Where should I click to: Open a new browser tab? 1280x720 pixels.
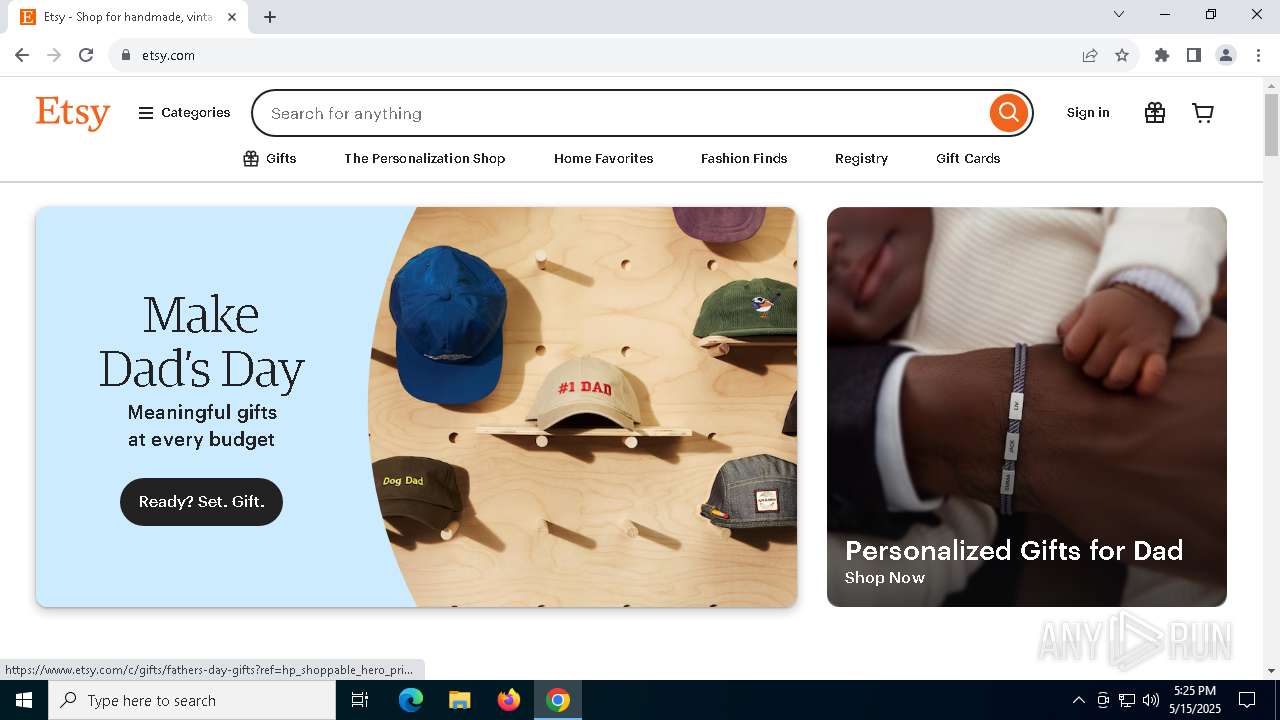(270, 17)
